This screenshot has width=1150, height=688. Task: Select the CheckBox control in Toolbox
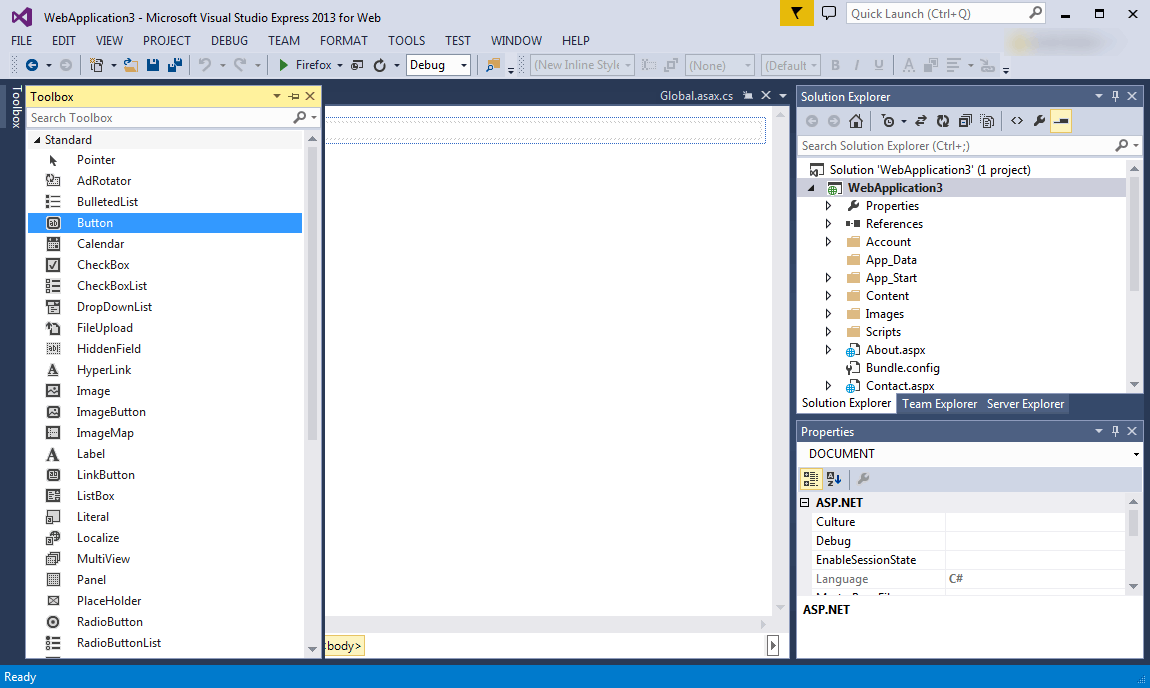point(165,265)
